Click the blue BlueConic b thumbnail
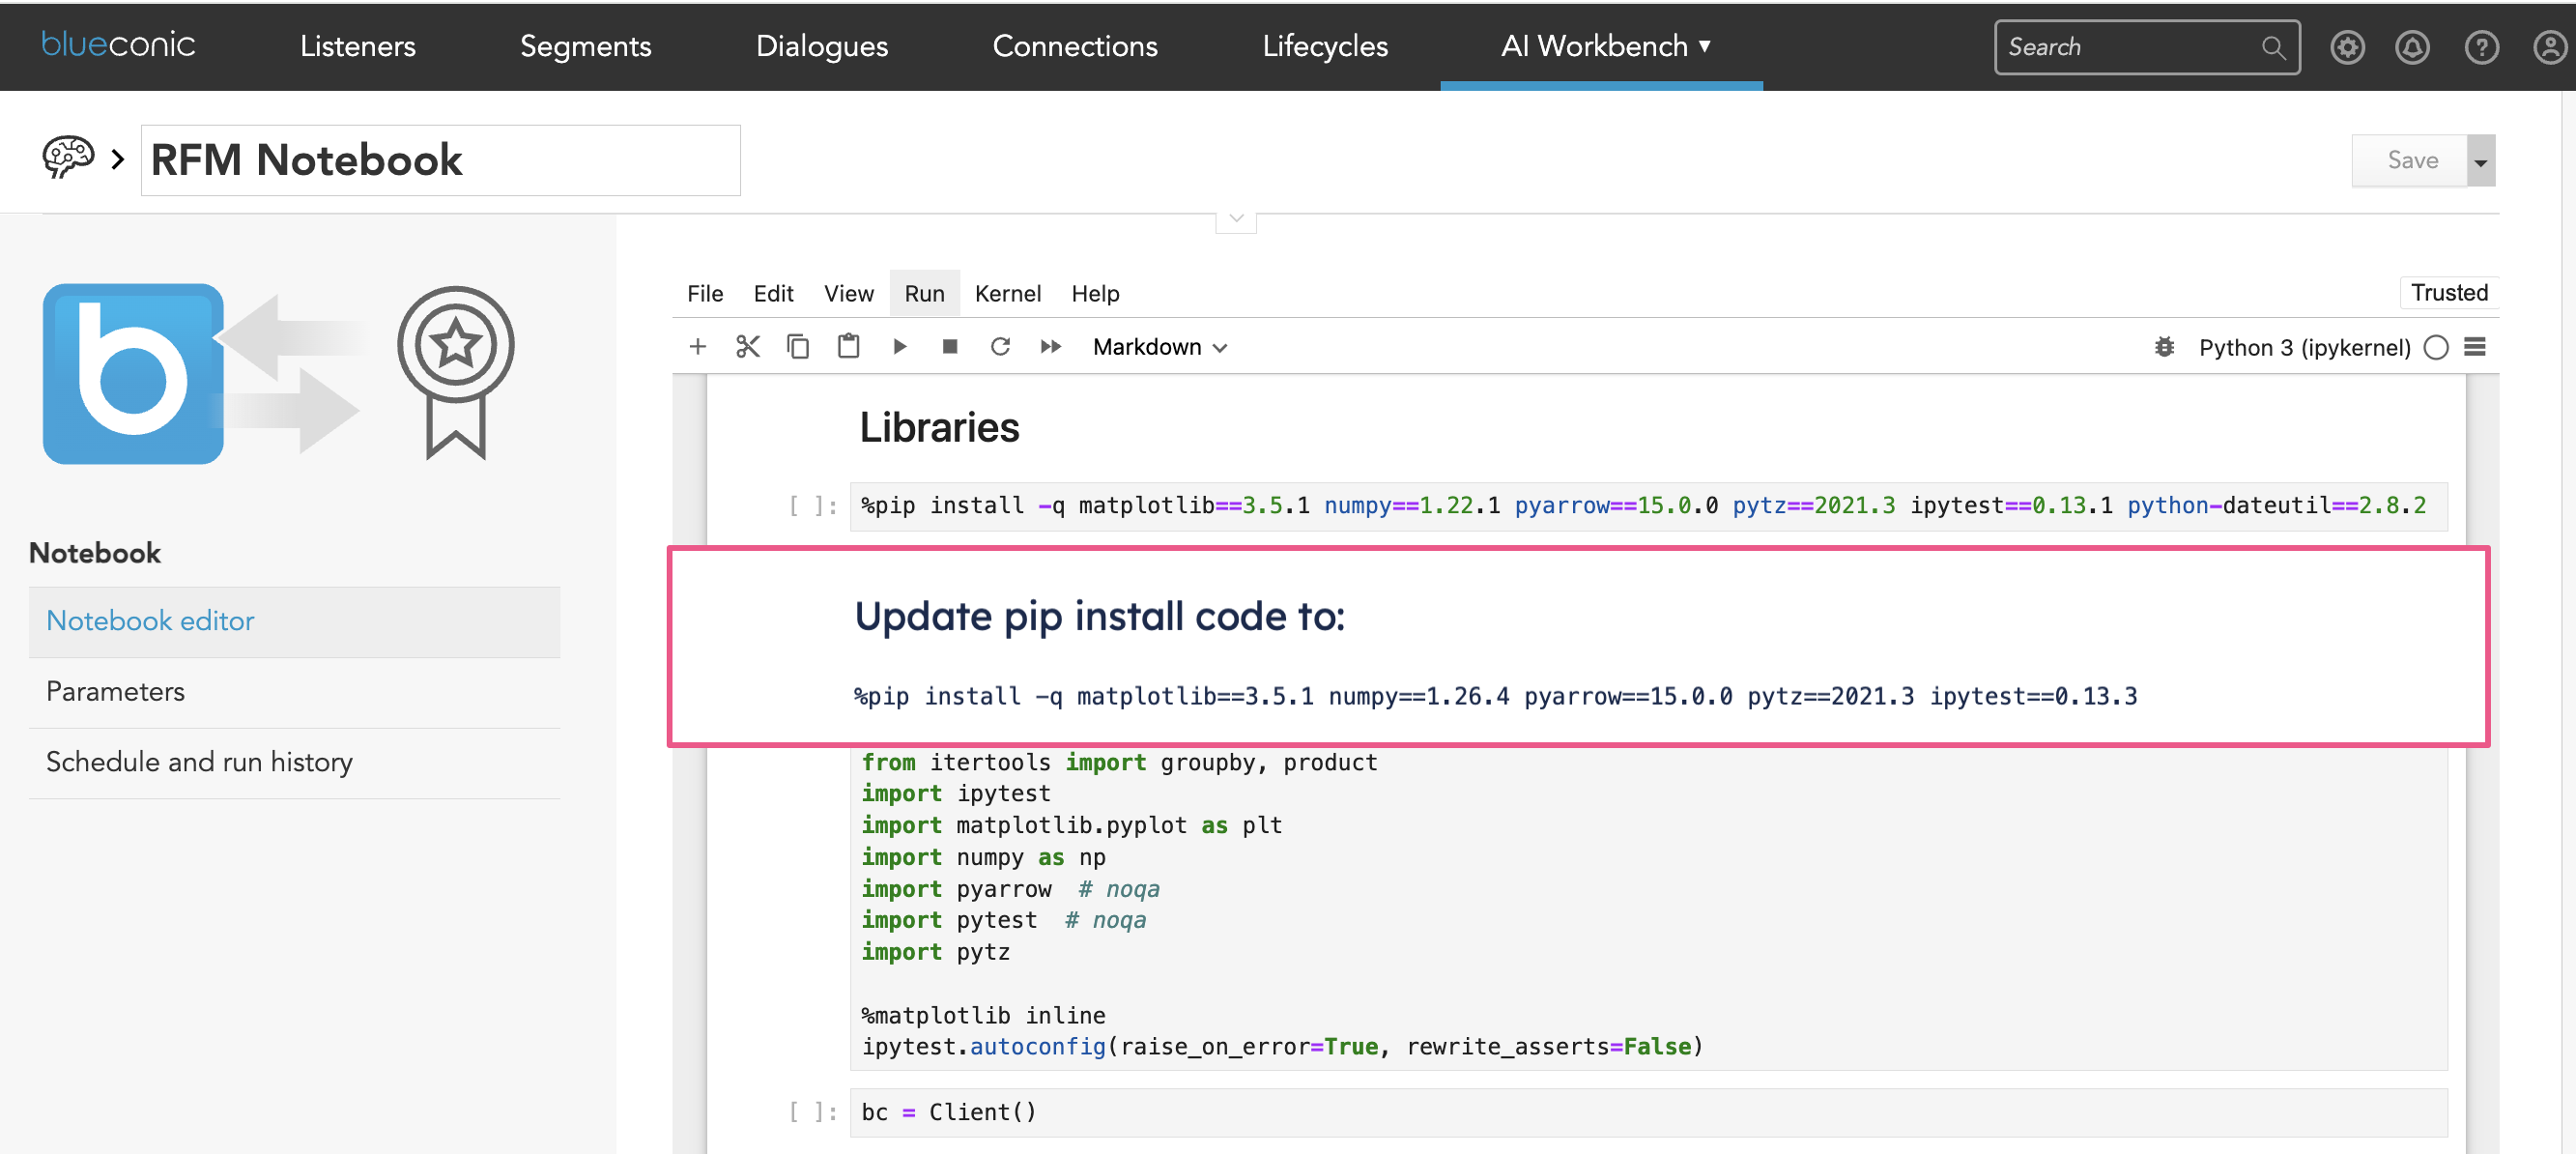 click(133, 374)
